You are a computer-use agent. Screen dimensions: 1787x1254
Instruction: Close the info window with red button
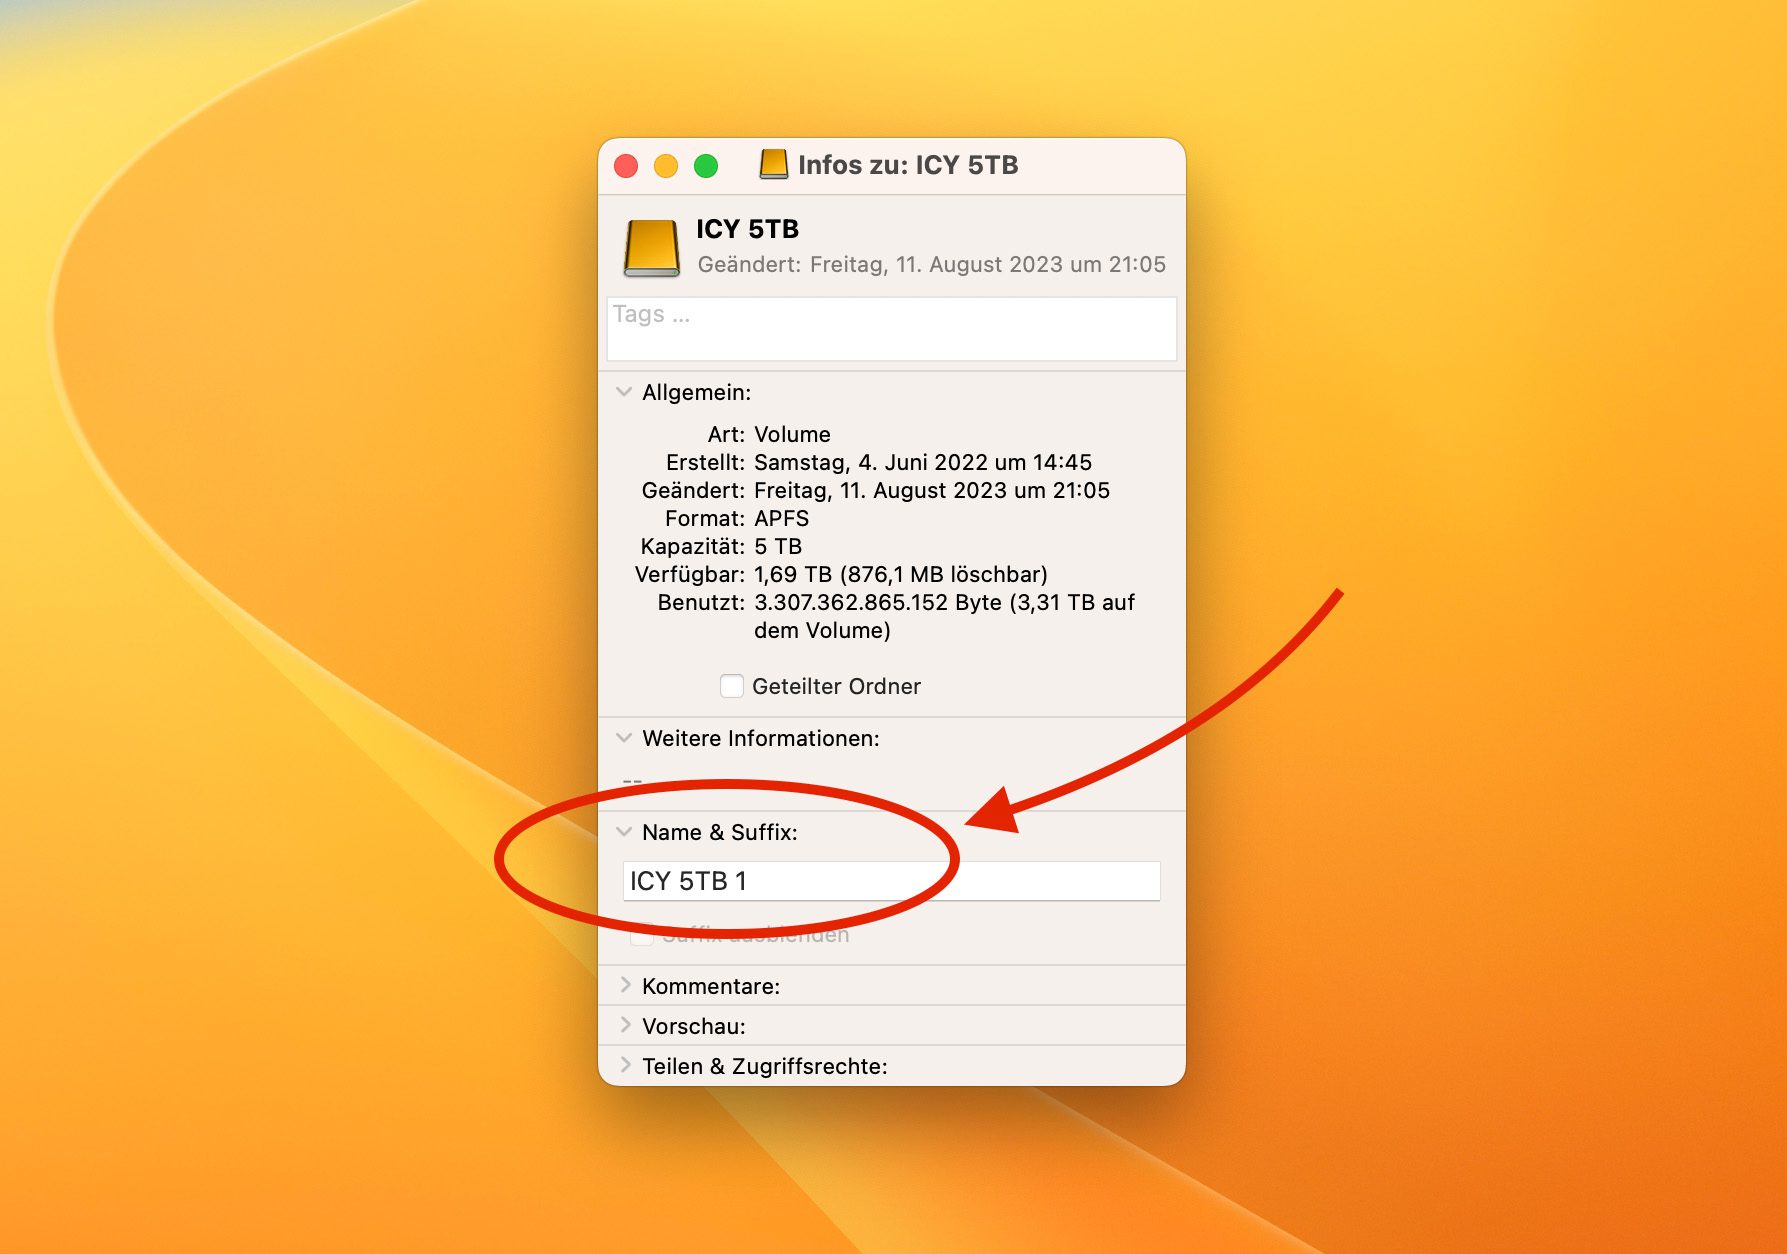[x=626, y=166]
